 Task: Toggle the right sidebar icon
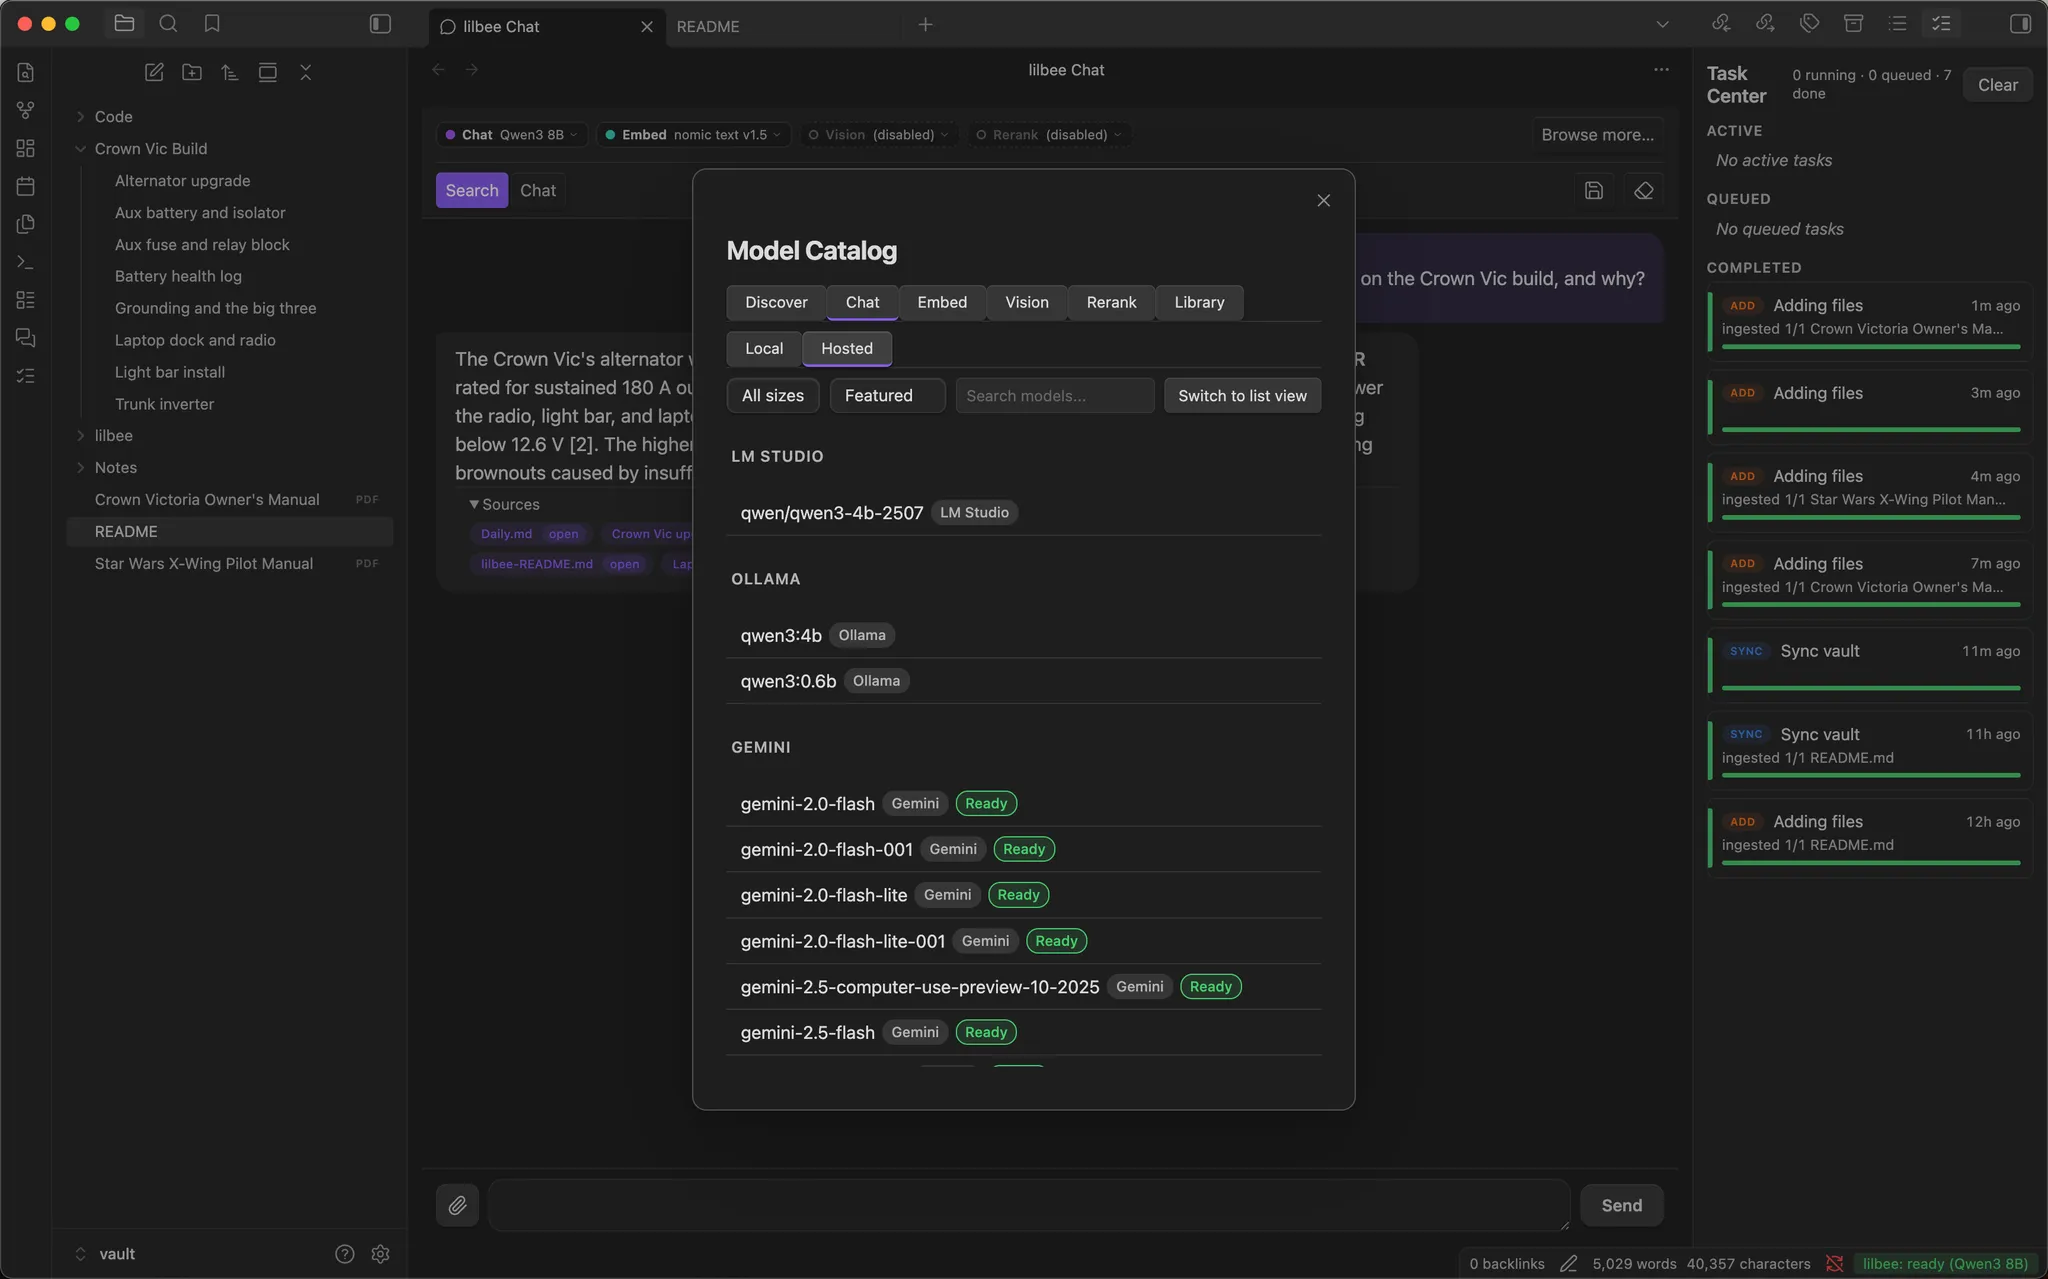click(2020, 24)
